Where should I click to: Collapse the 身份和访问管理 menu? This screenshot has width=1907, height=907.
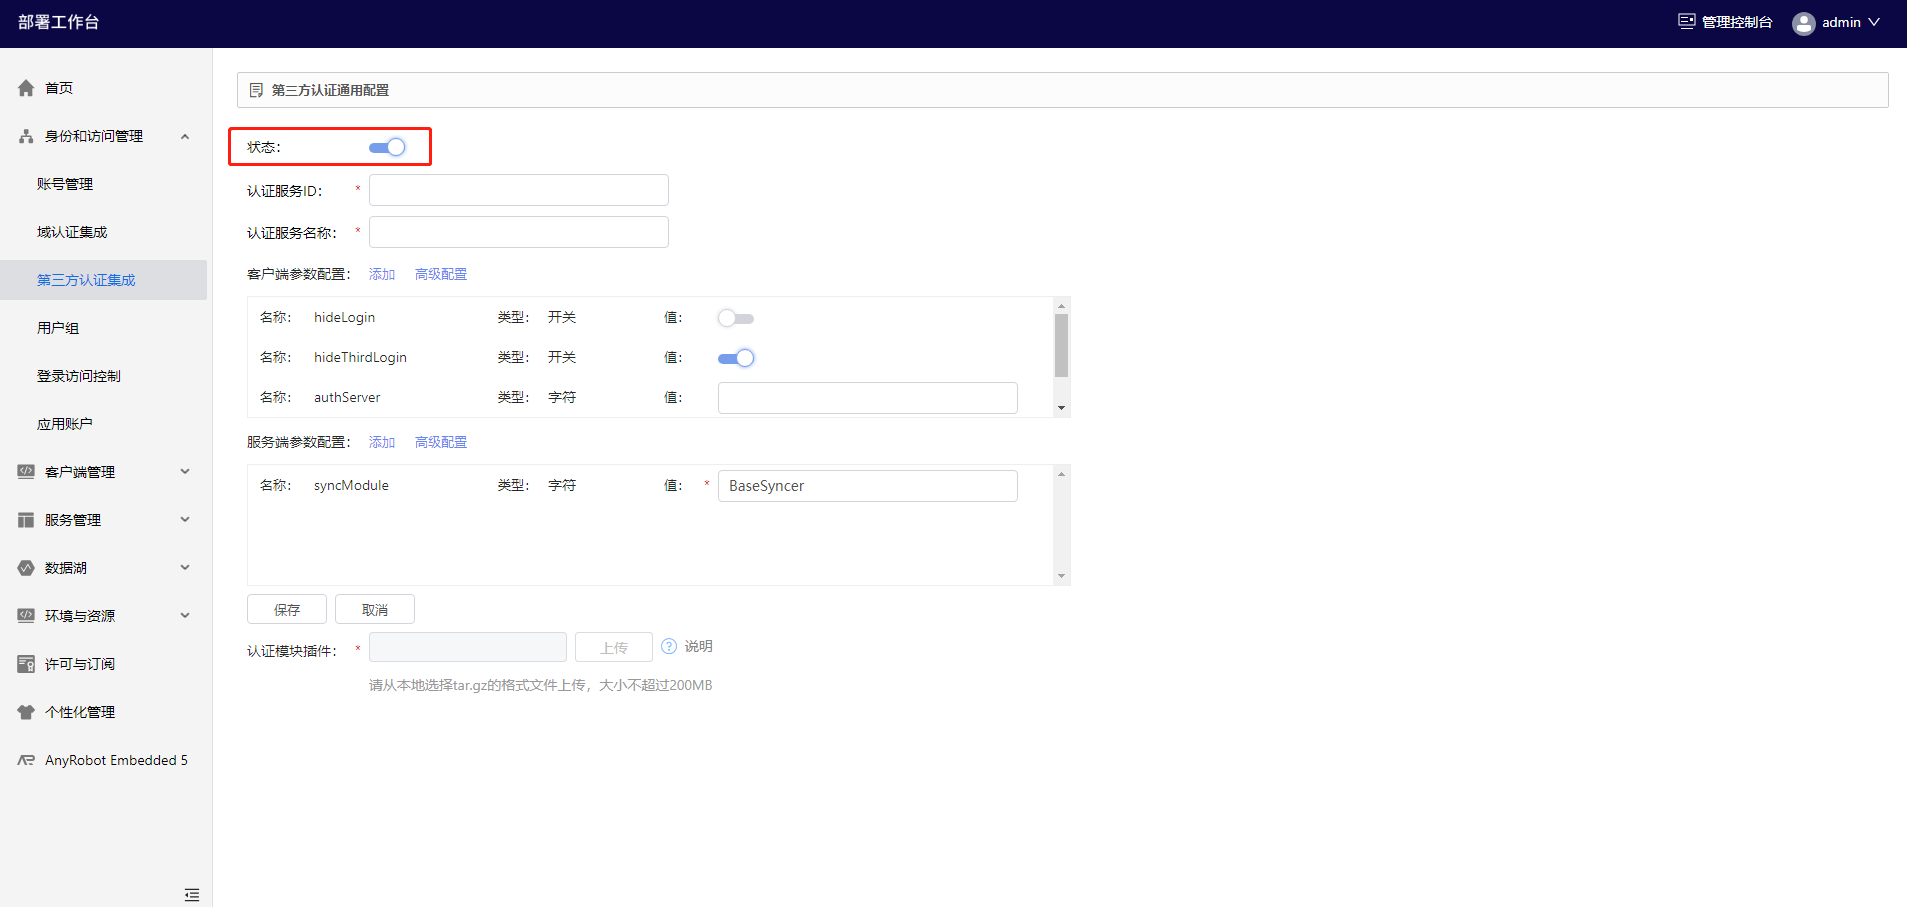coord(185,136)
